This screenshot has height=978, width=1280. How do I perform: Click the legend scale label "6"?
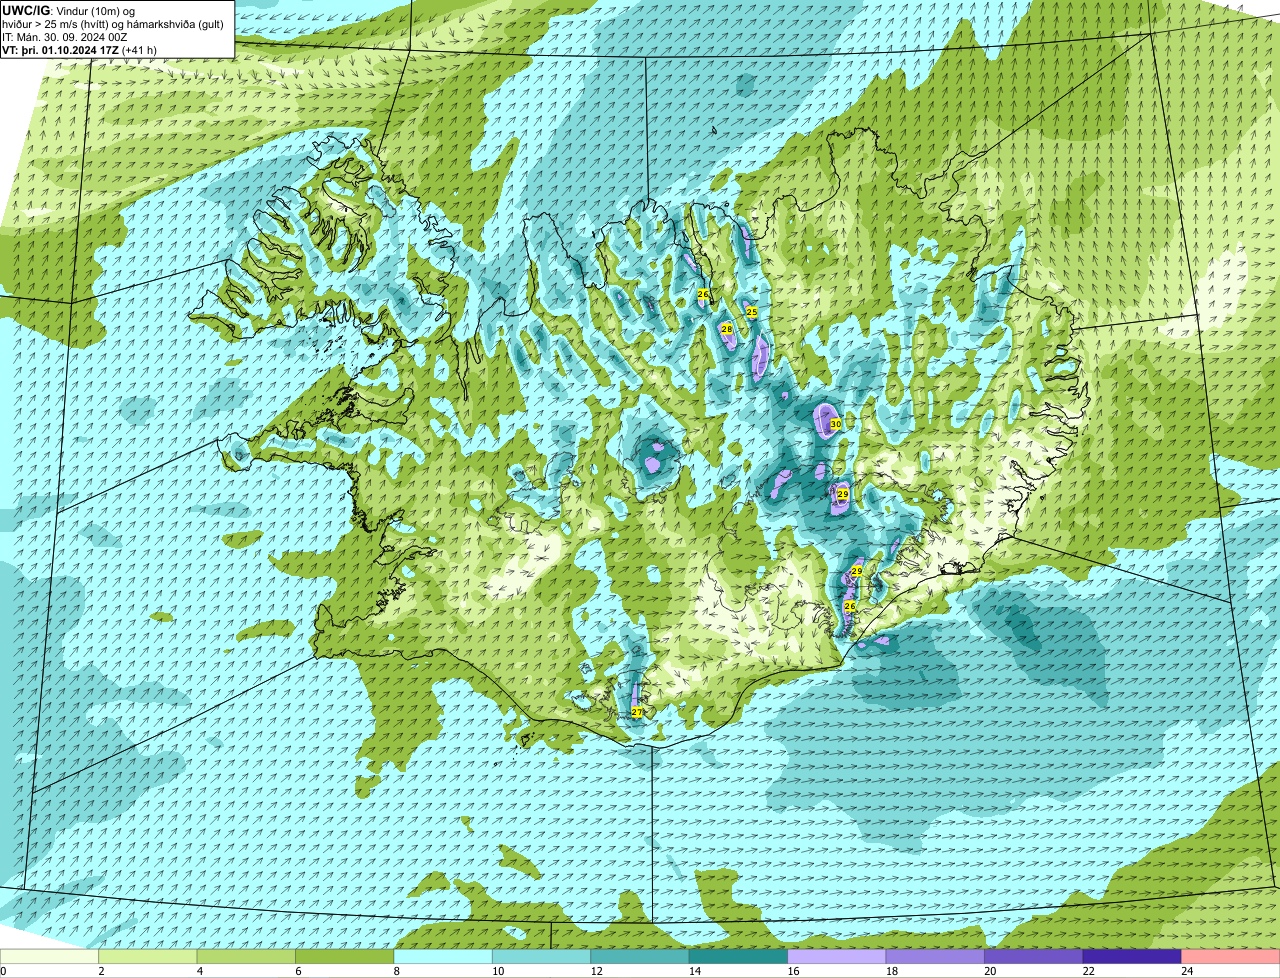[x=296, y=970]
